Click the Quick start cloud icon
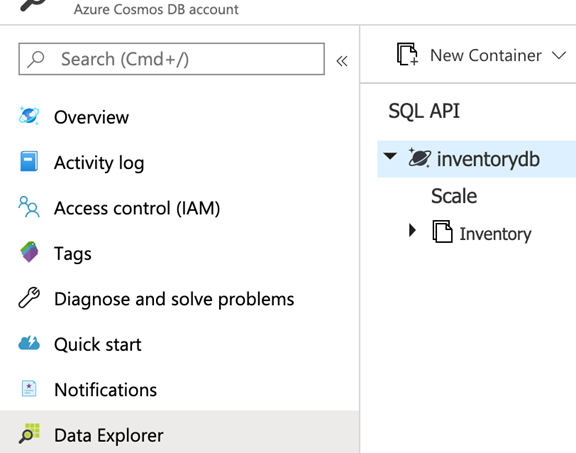This screenshot has width=576, height=453. [x=29, y=343]
